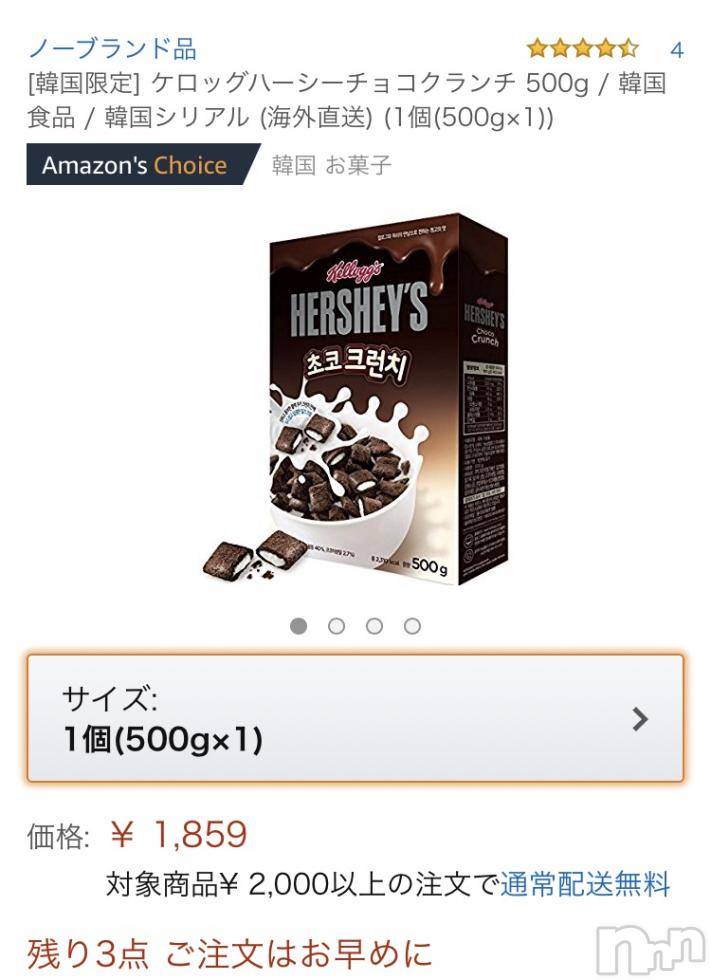711x980 pixels.
Task: Open the ノーブランド品 brand link
Action: [112, 48]
